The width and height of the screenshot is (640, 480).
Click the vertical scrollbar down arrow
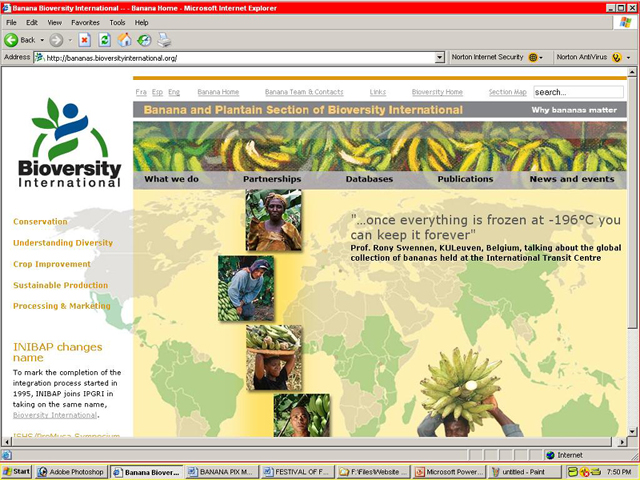click(632, 431)
